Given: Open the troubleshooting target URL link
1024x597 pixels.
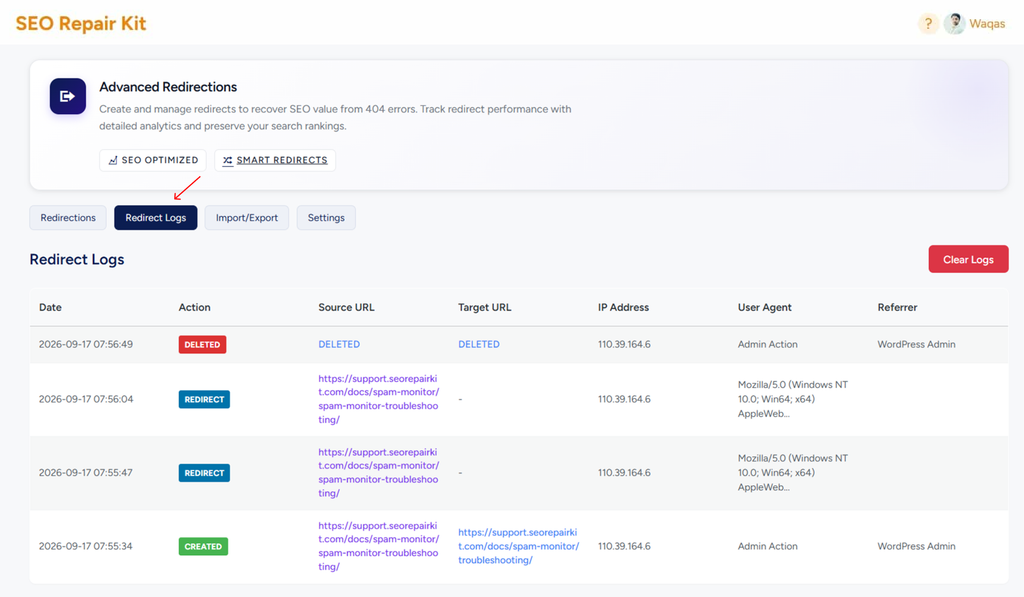Looking at the screenshot, I should [519, 546].
